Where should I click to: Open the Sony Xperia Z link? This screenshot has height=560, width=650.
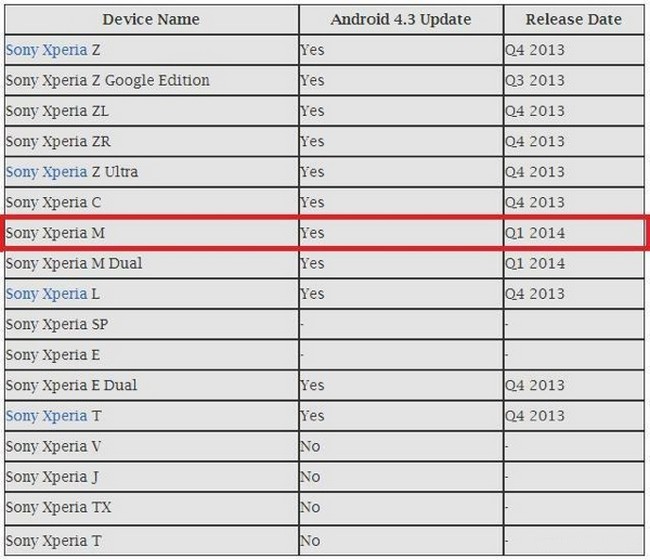pos(46,49)
